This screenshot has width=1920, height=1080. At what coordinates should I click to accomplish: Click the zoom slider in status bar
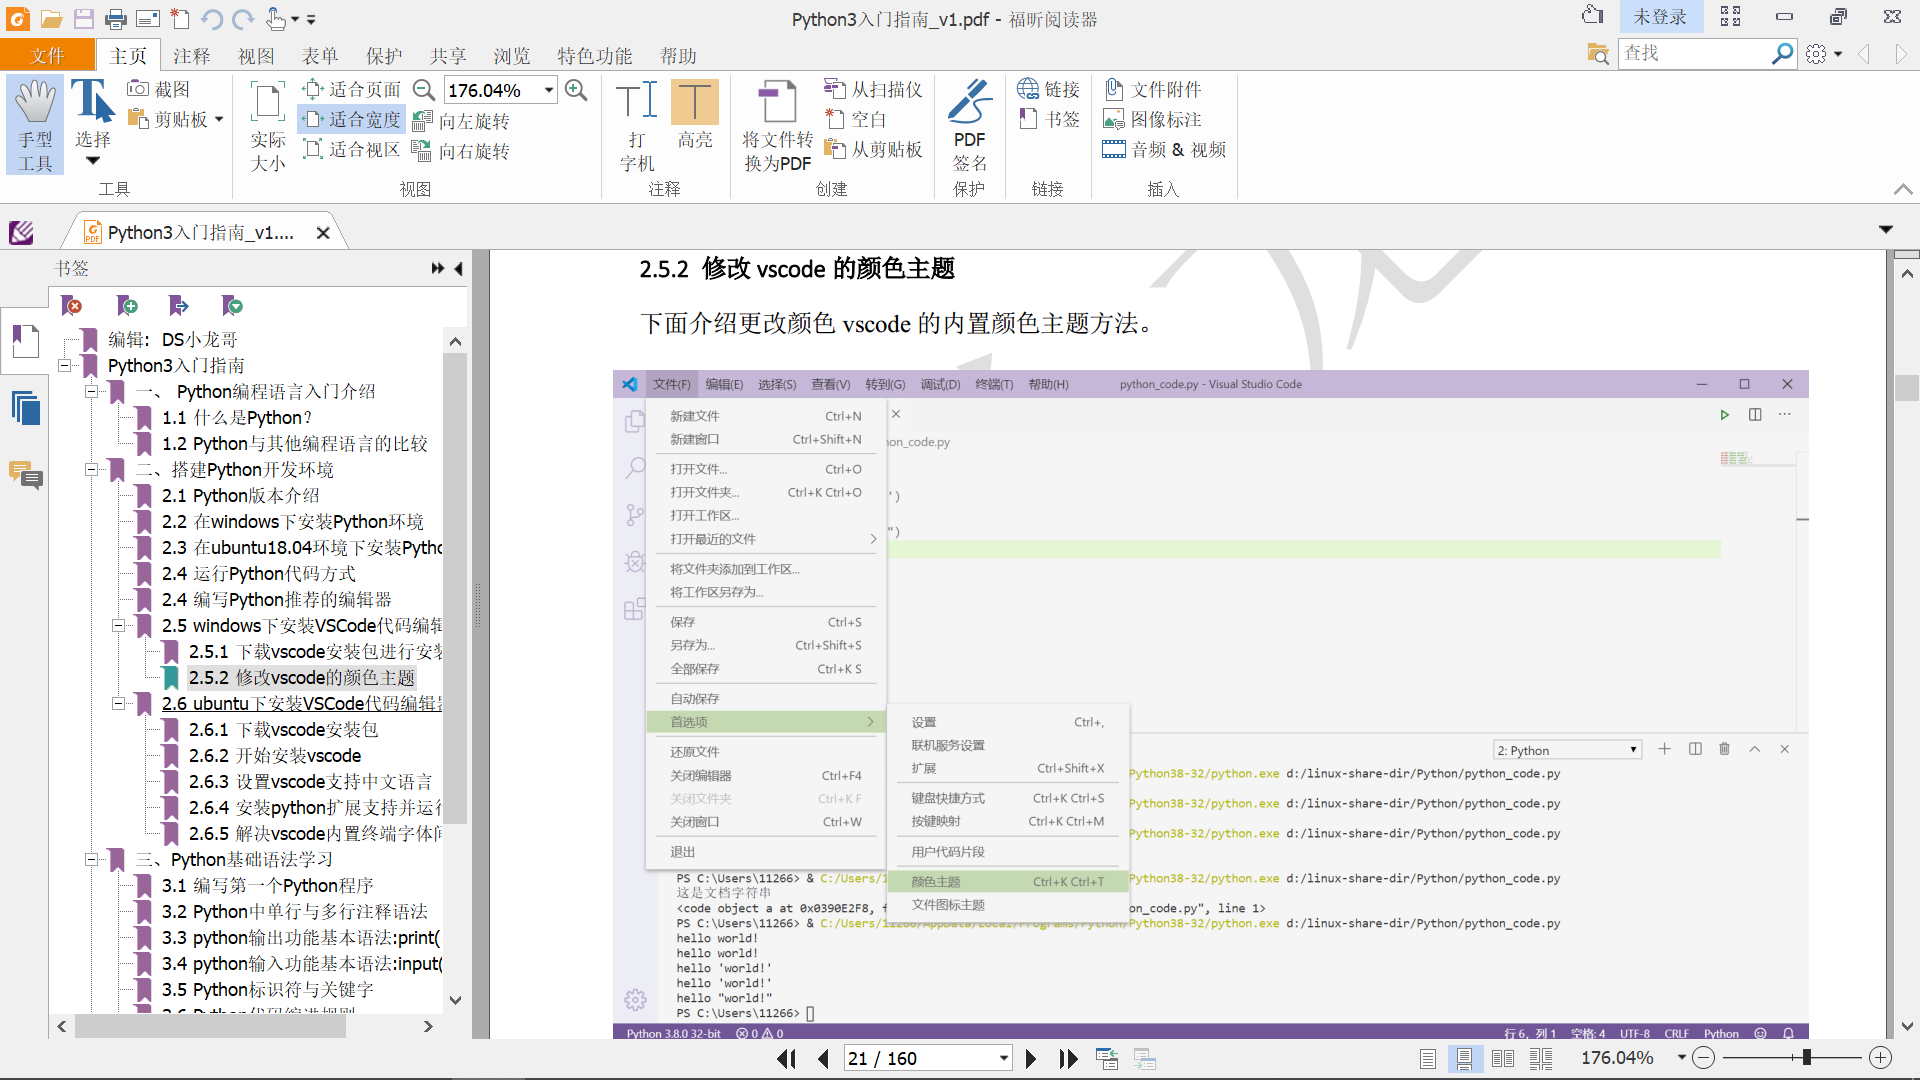click(1806, 1058)
